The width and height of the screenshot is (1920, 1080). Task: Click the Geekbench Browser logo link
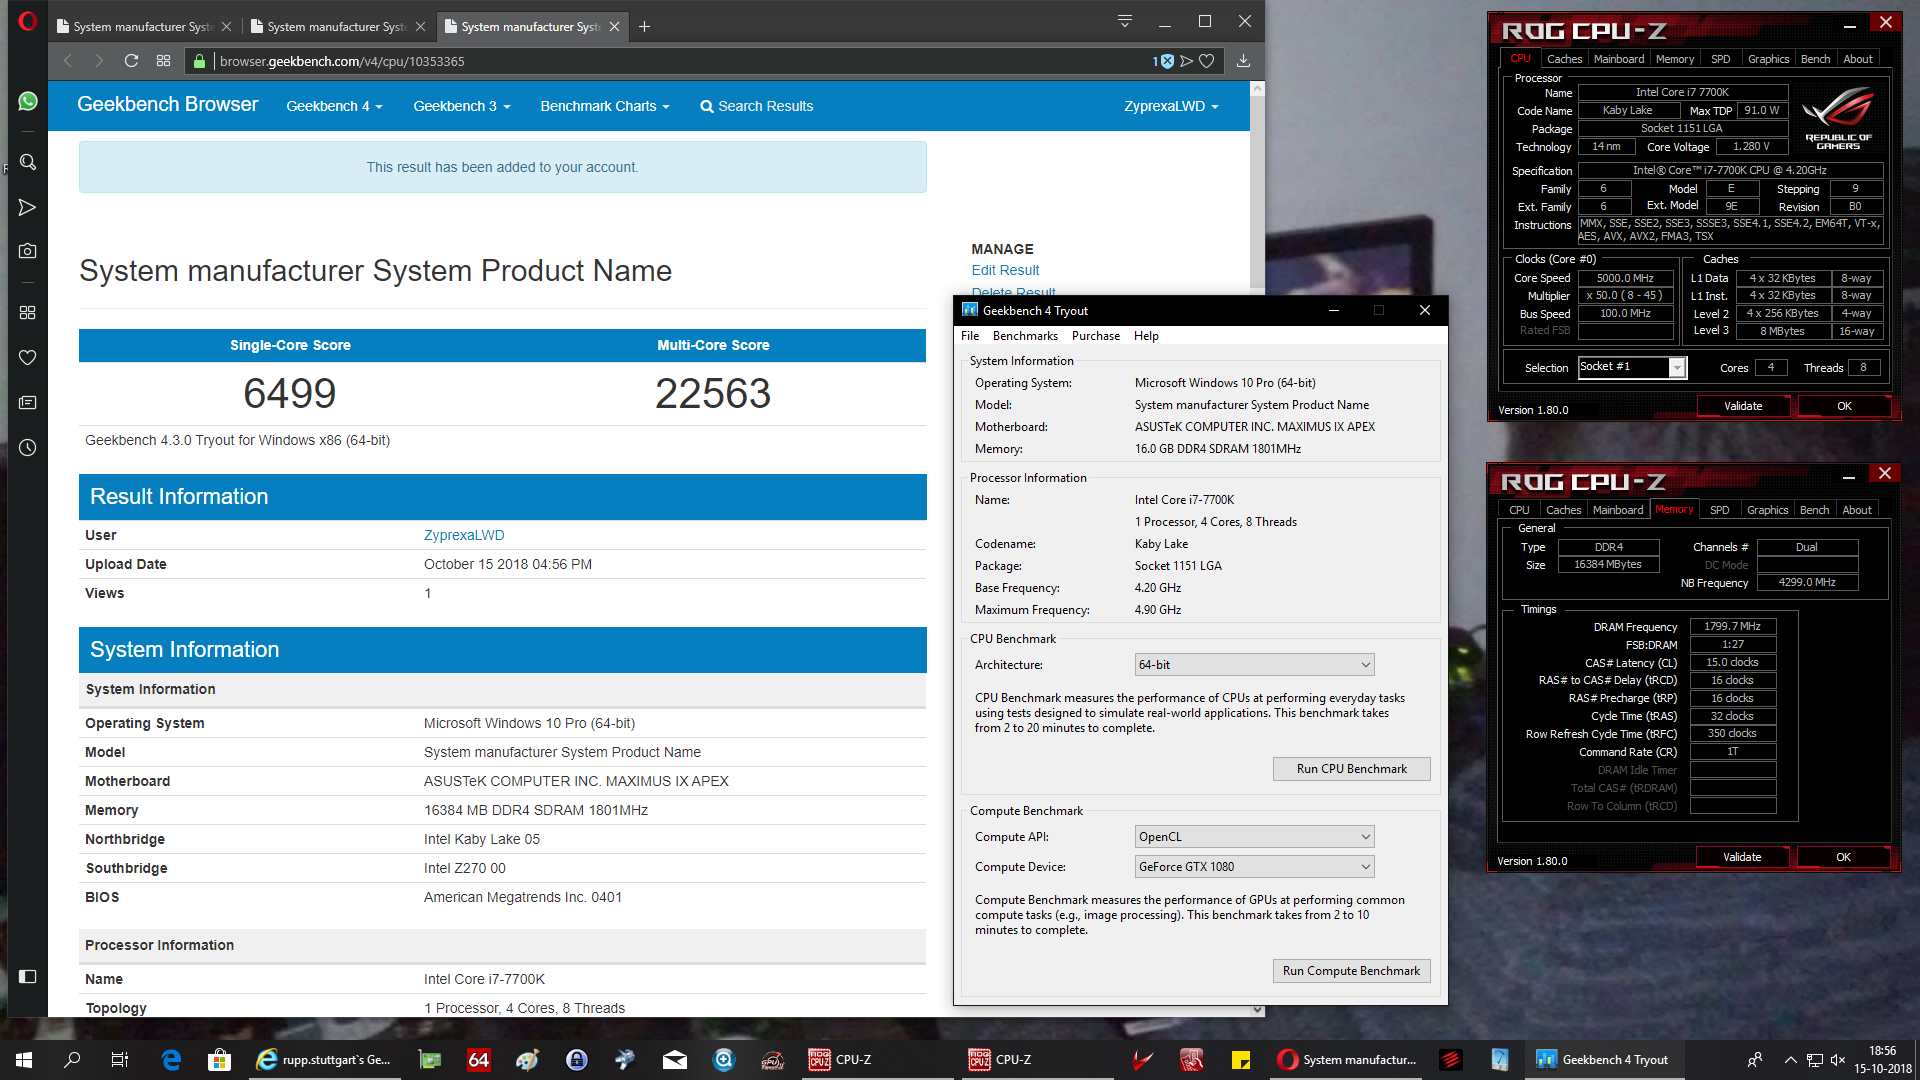click(167, 104)
